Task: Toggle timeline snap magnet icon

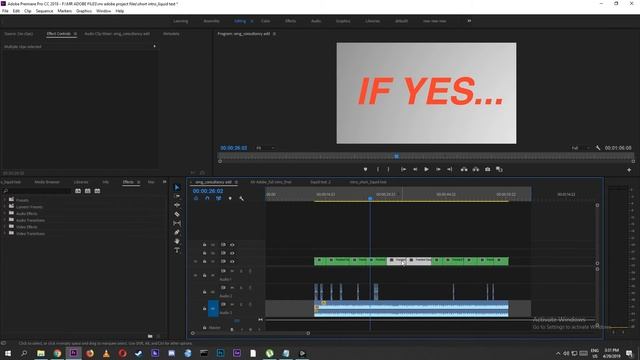Action: pos(207,198)
